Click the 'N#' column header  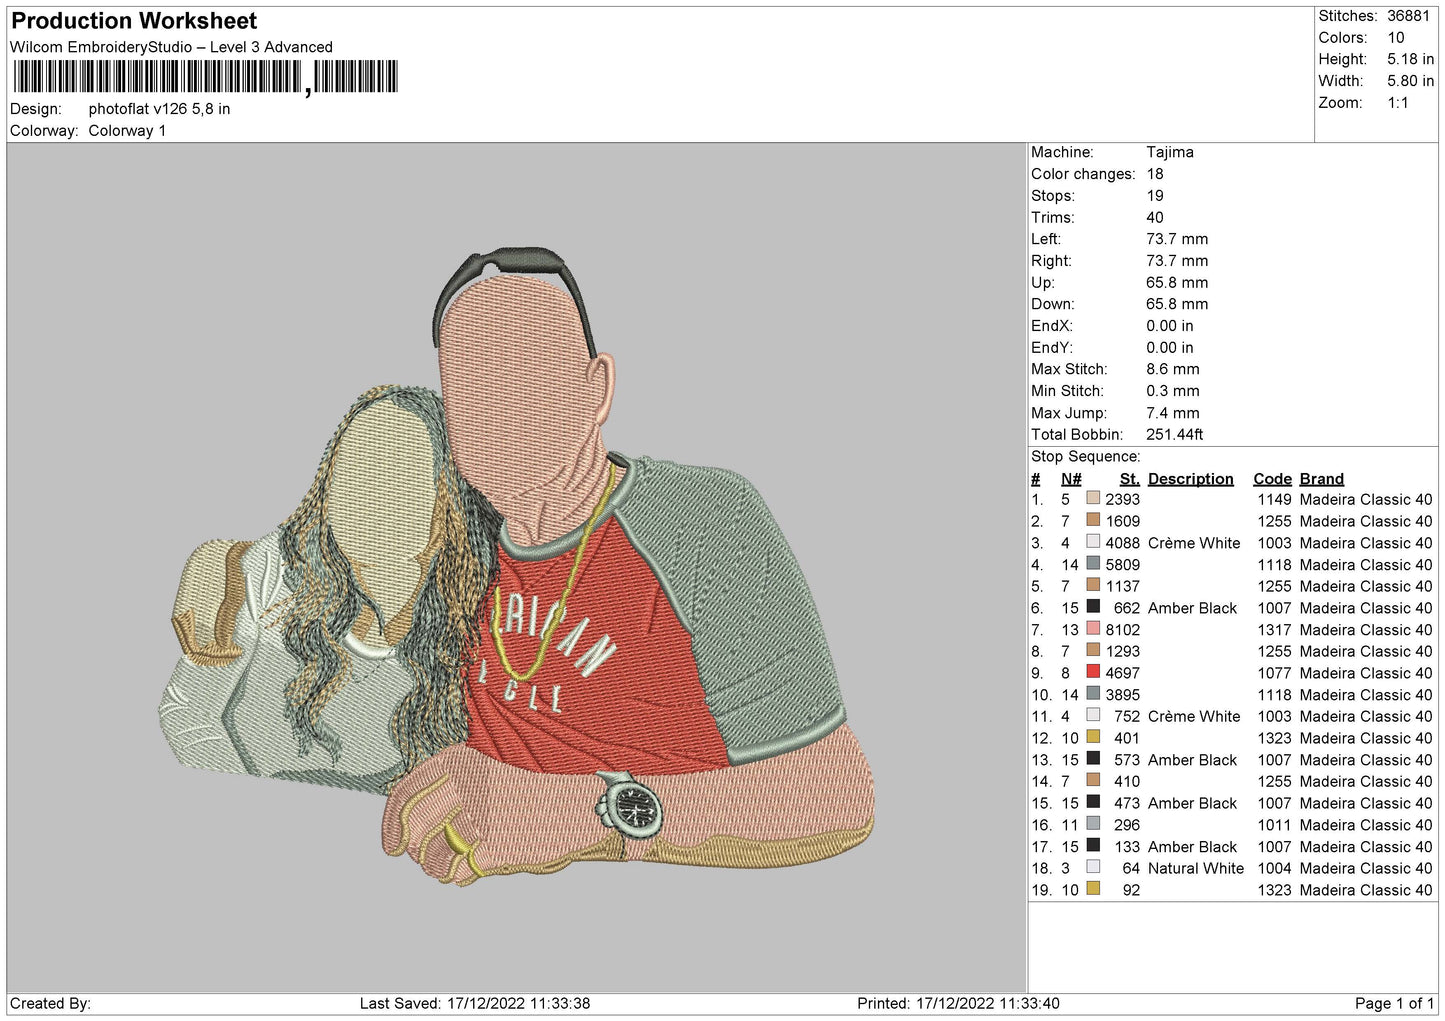[x=1071, y=479]
